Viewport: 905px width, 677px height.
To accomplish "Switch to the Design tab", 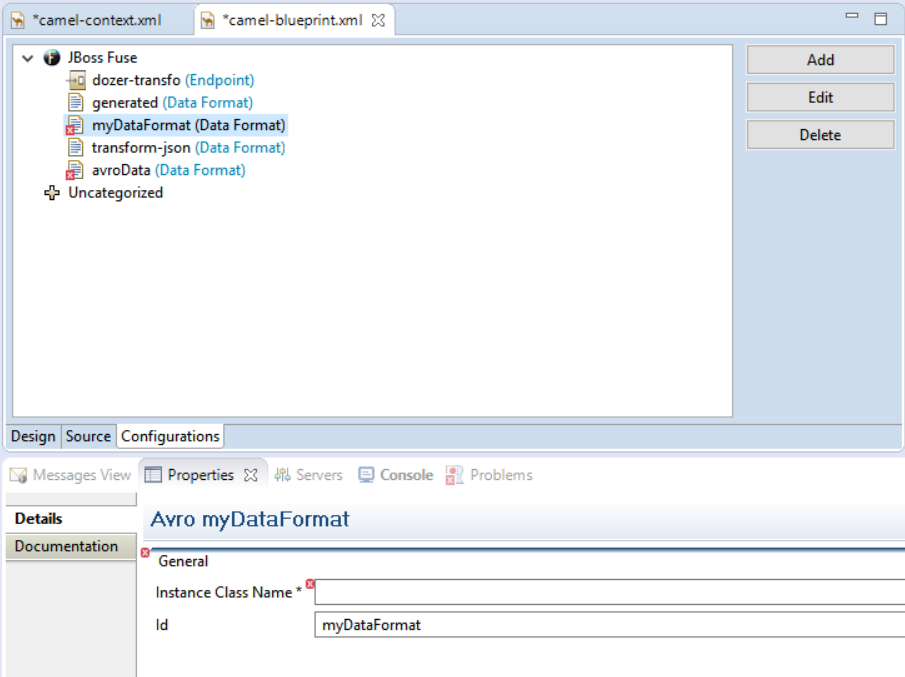I will pyautogui.click(x=33, y=436).
